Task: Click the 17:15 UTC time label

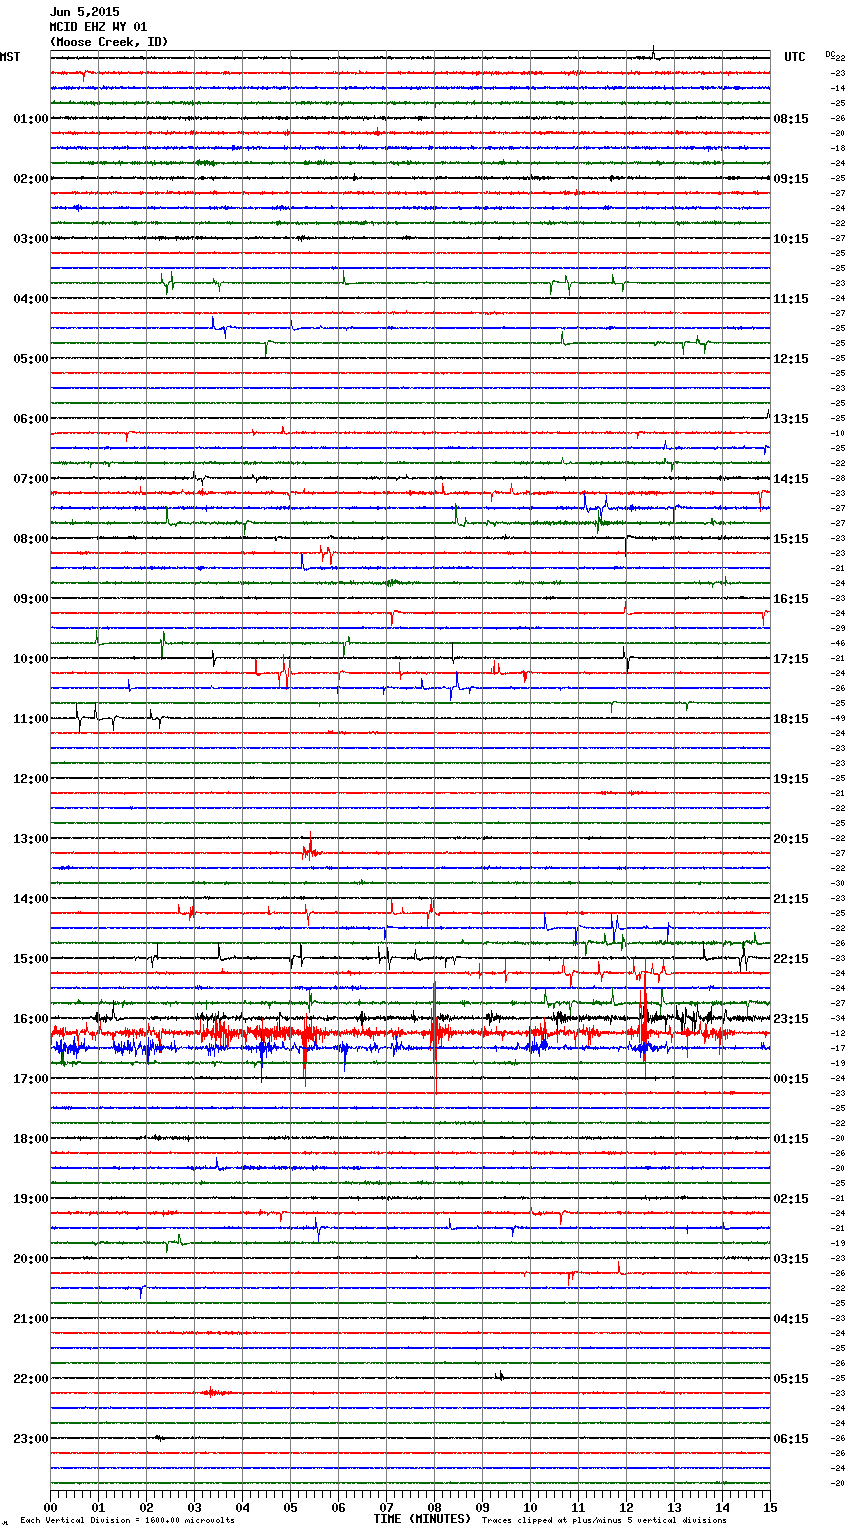Action: 791,659
